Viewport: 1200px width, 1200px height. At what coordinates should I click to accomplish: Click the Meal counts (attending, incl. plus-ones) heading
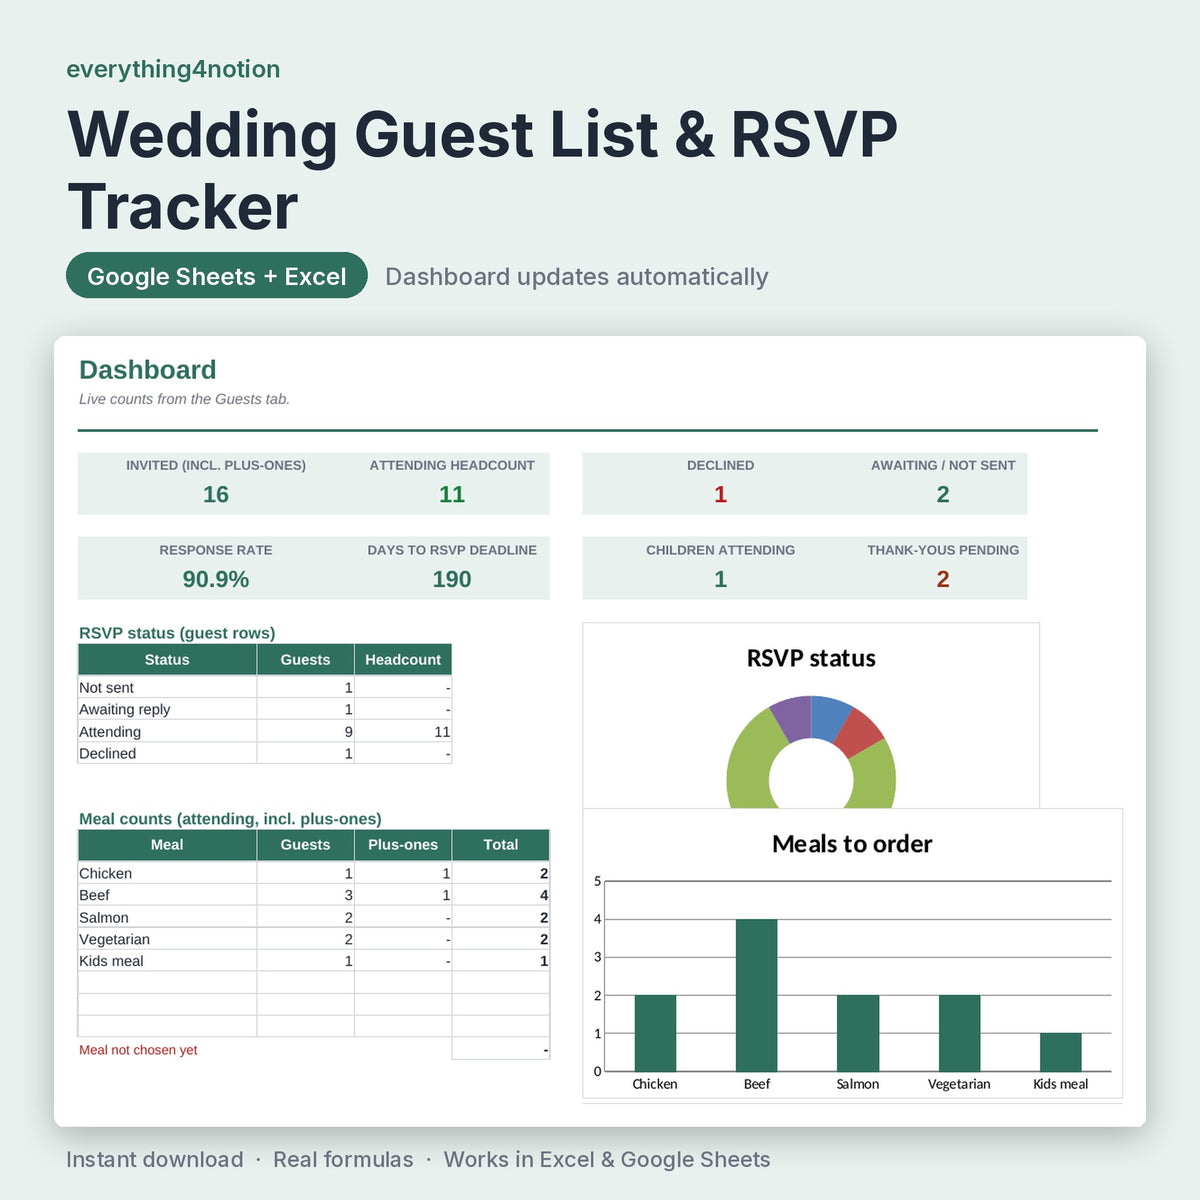coord(230,819)
